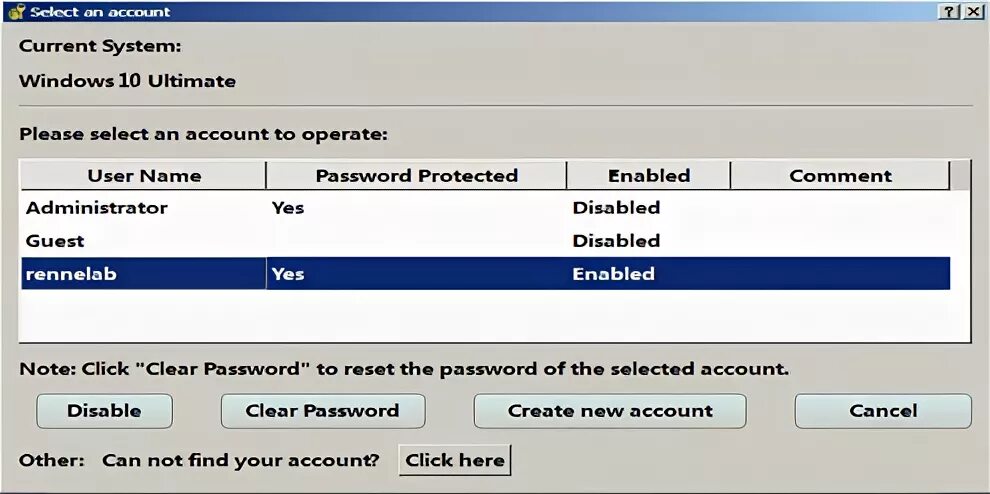This screenshot has height=494, width=990.
Task: Click Guest's Disabled status cell
Action: 616,241
